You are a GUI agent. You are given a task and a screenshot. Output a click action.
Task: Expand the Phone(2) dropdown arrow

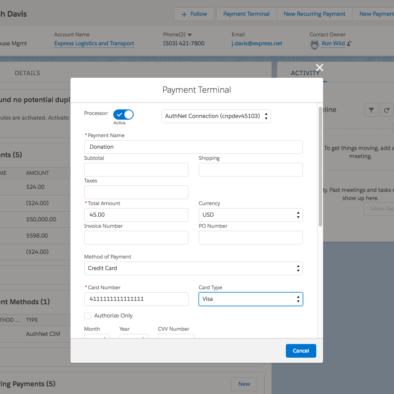click(x=190, y=35)
